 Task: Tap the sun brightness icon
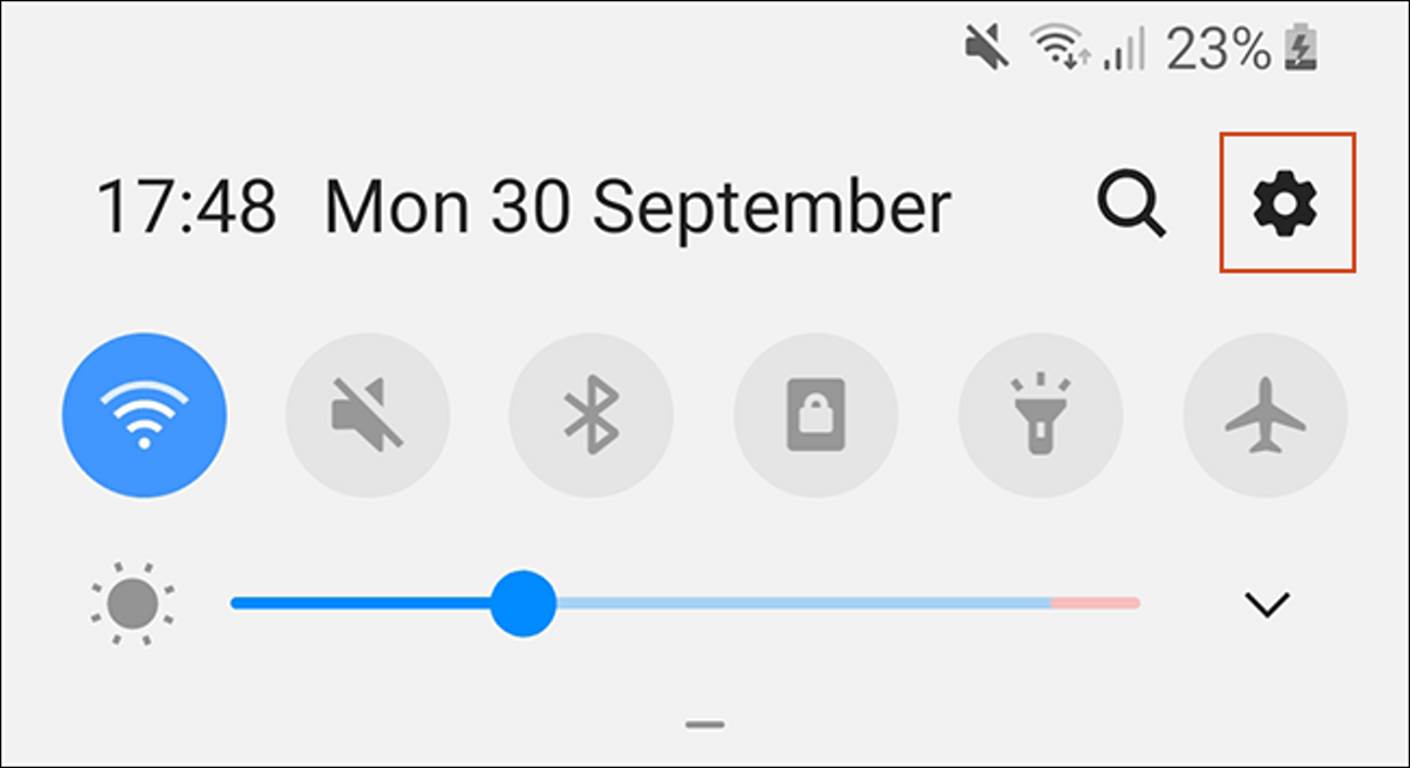[x=132, y=603]
